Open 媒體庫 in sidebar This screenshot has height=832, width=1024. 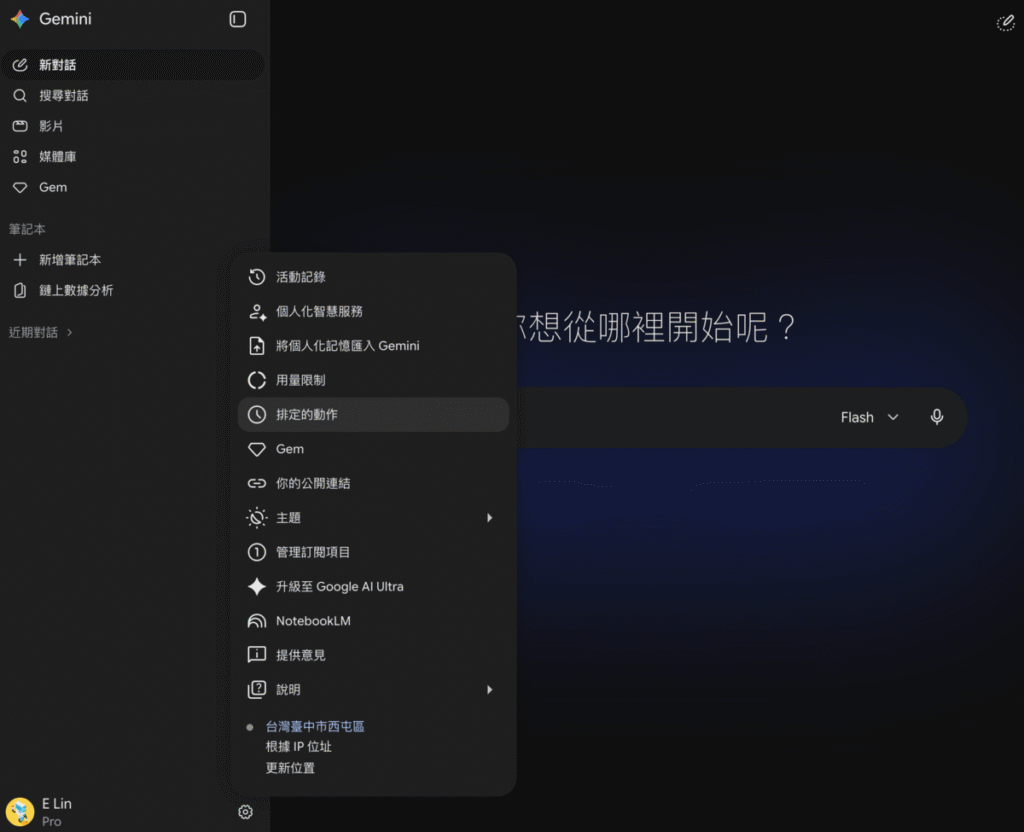[x=133, y=157]
